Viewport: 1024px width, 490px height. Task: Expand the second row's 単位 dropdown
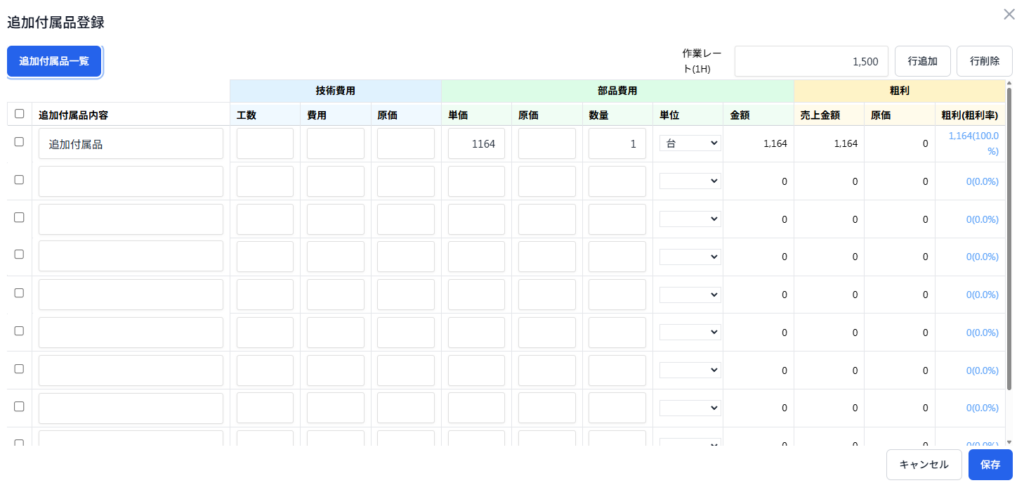(690, 181)
